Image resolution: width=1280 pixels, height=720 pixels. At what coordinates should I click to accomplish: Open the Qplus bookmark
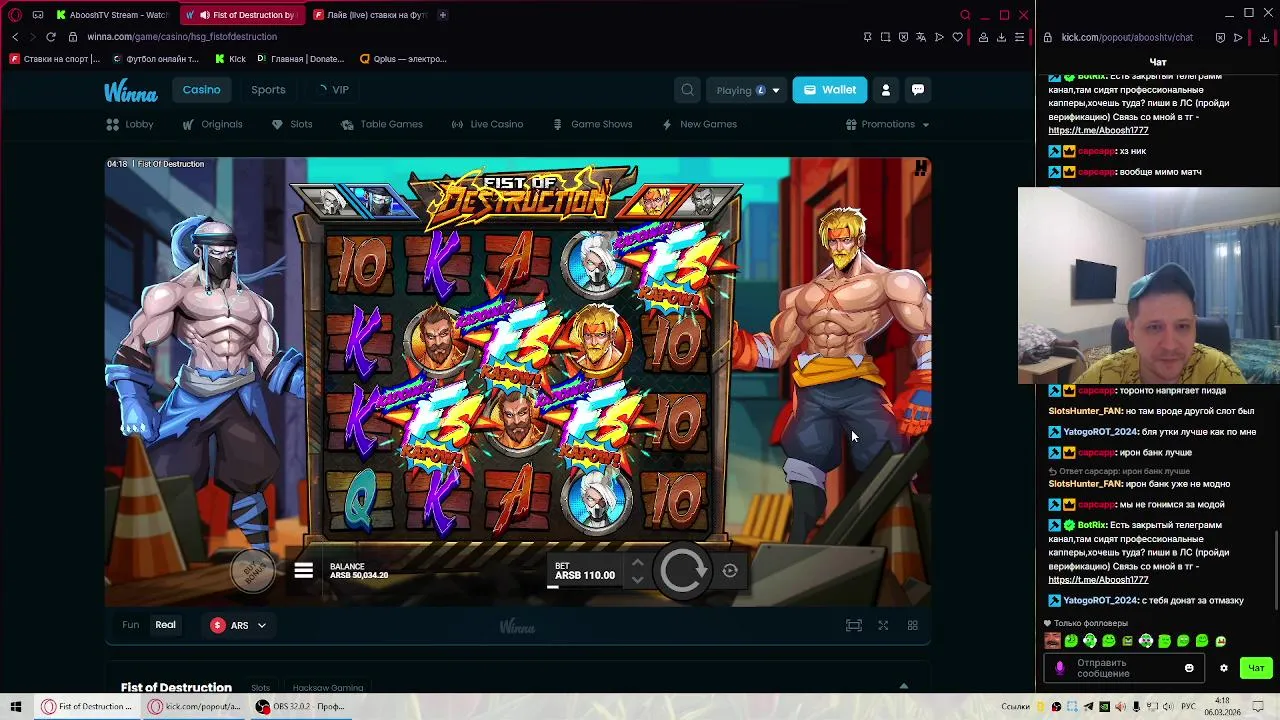tap(403, 59)
